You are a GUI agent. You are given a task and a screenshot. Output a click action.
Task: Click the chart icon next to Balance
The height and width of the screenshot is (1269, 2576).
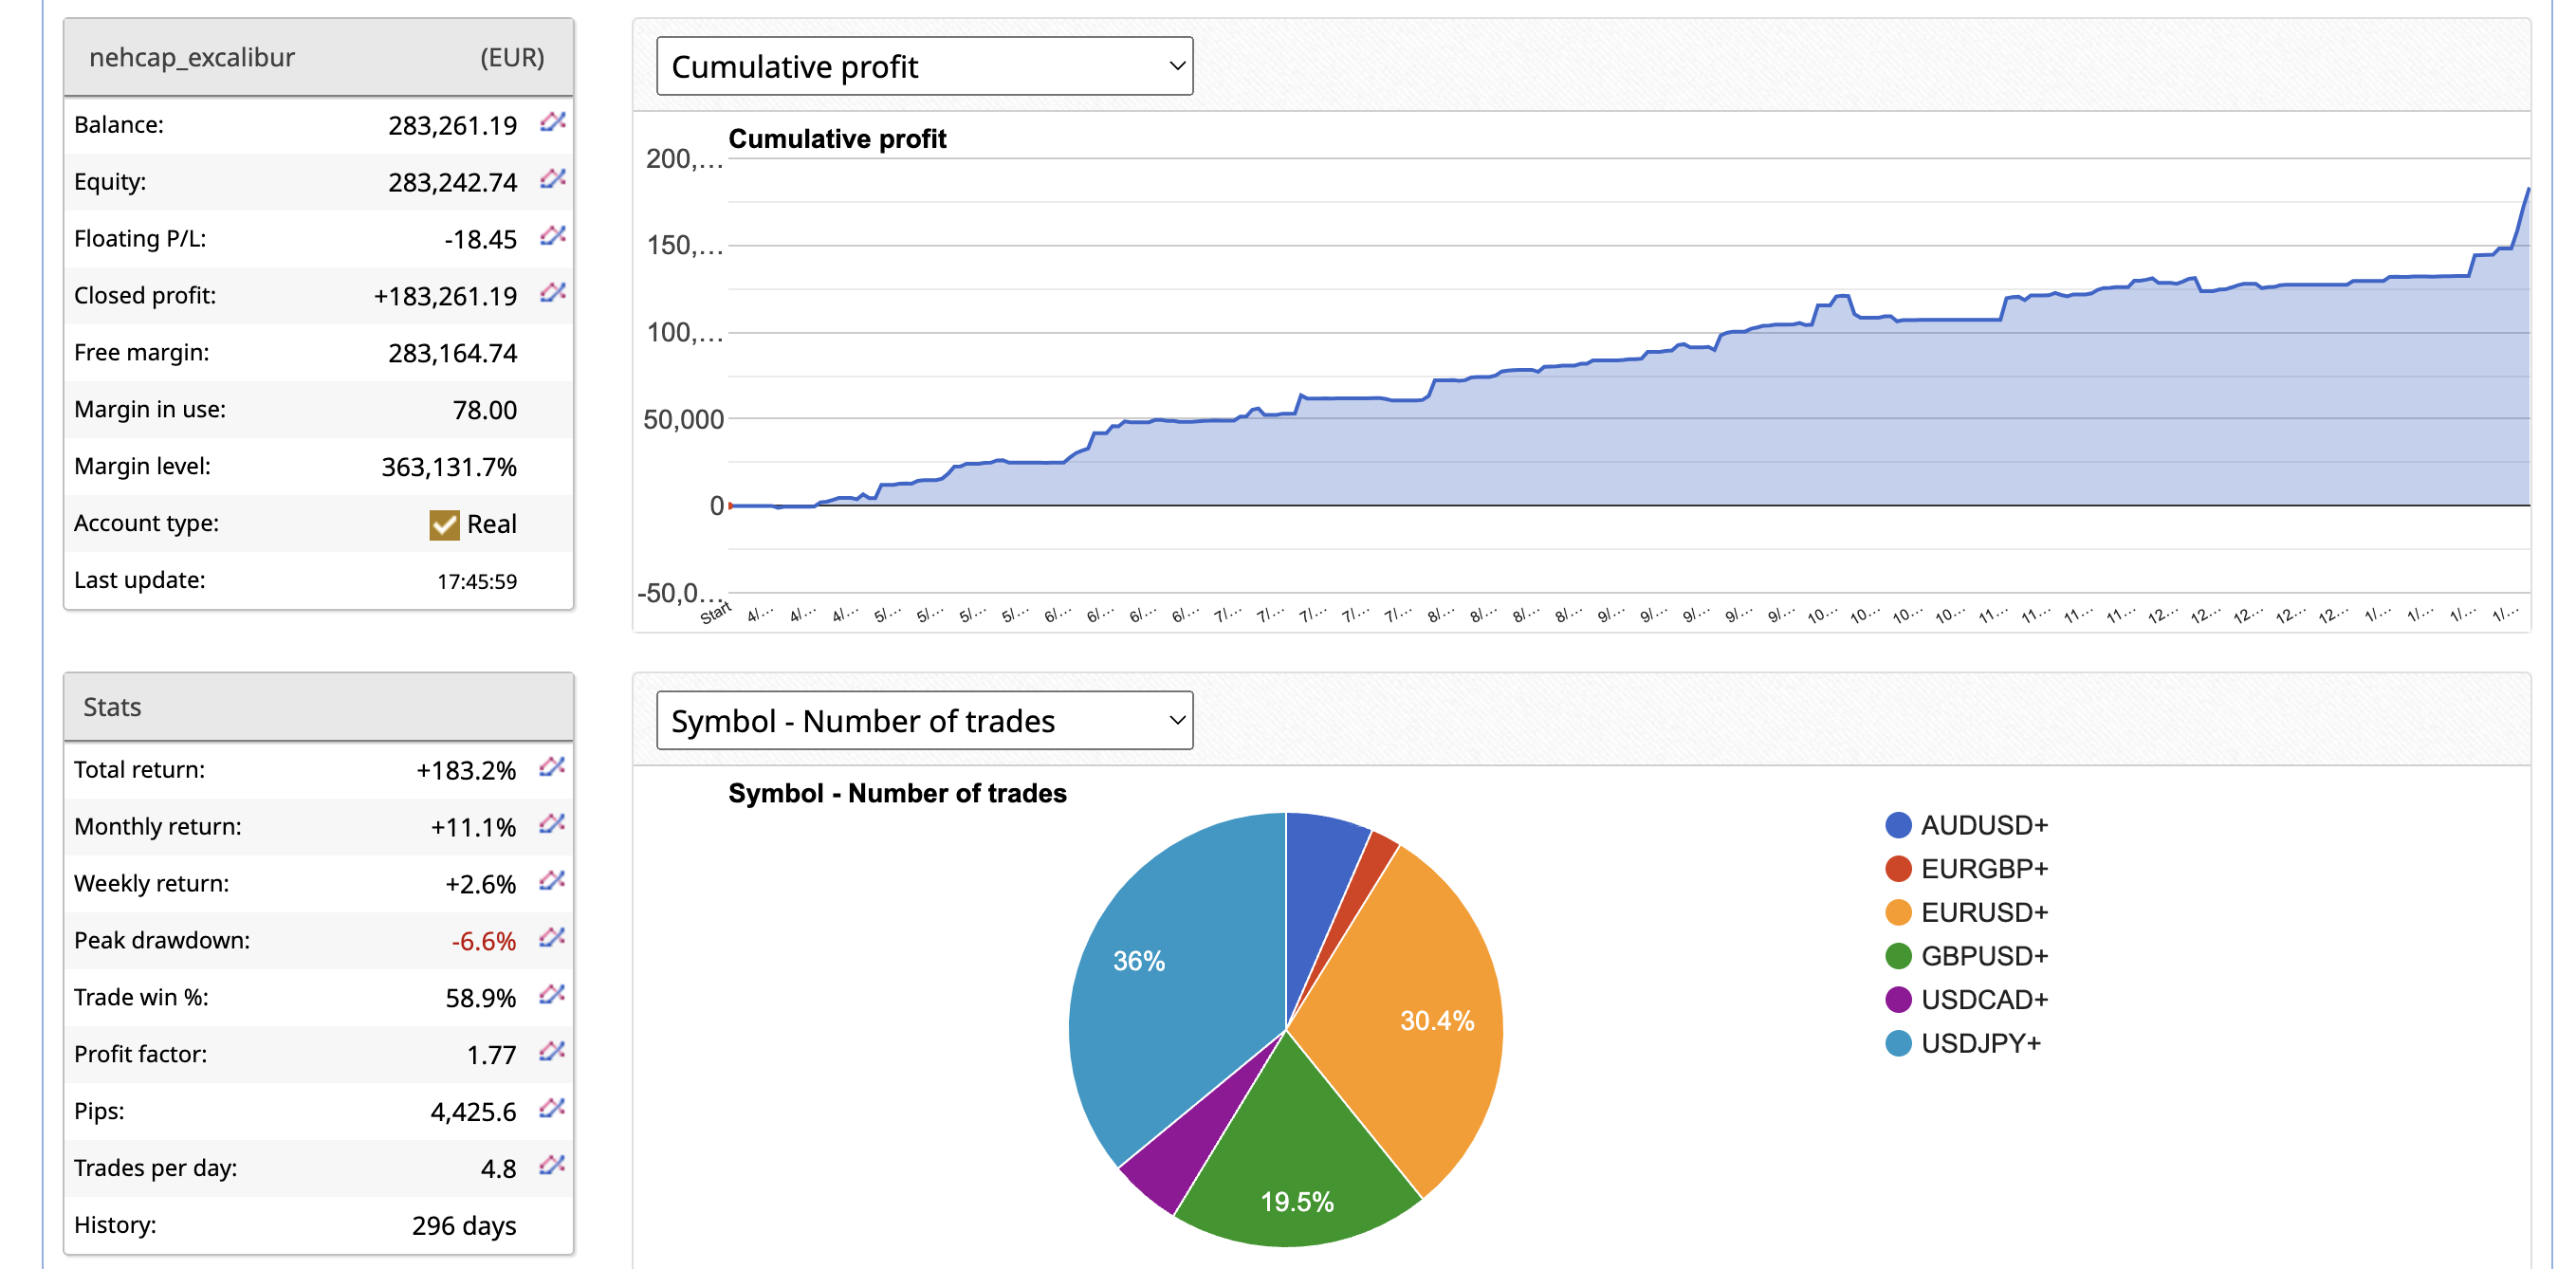(x=552, y=122)
